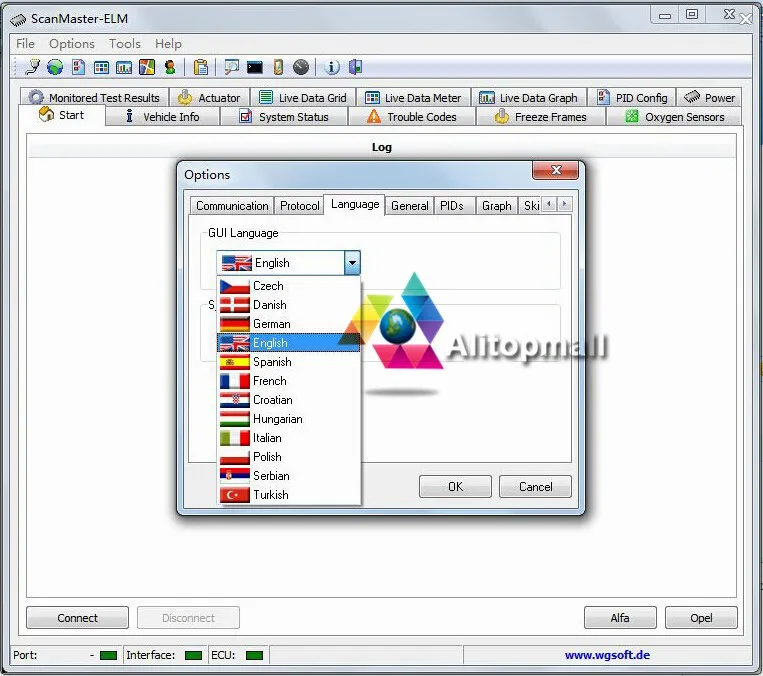Click the Opel button
763x676 pixels.
pos(701,618)
